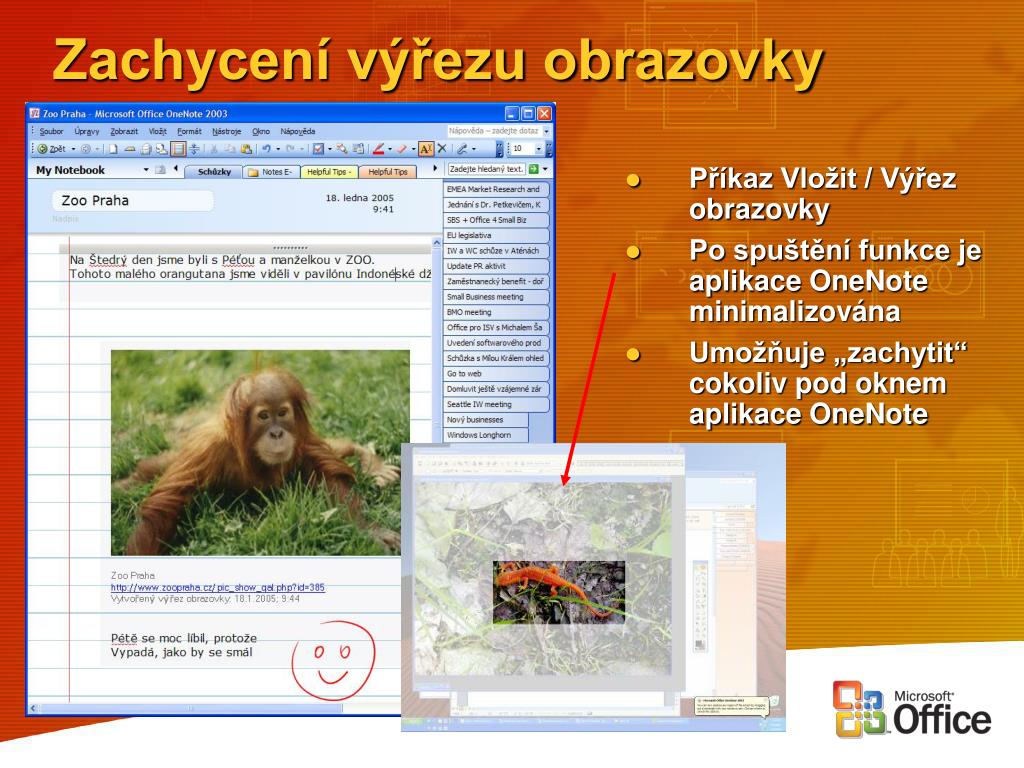Select the eraser tool icon
The image size is (1024, 768).
pos(402,149)
